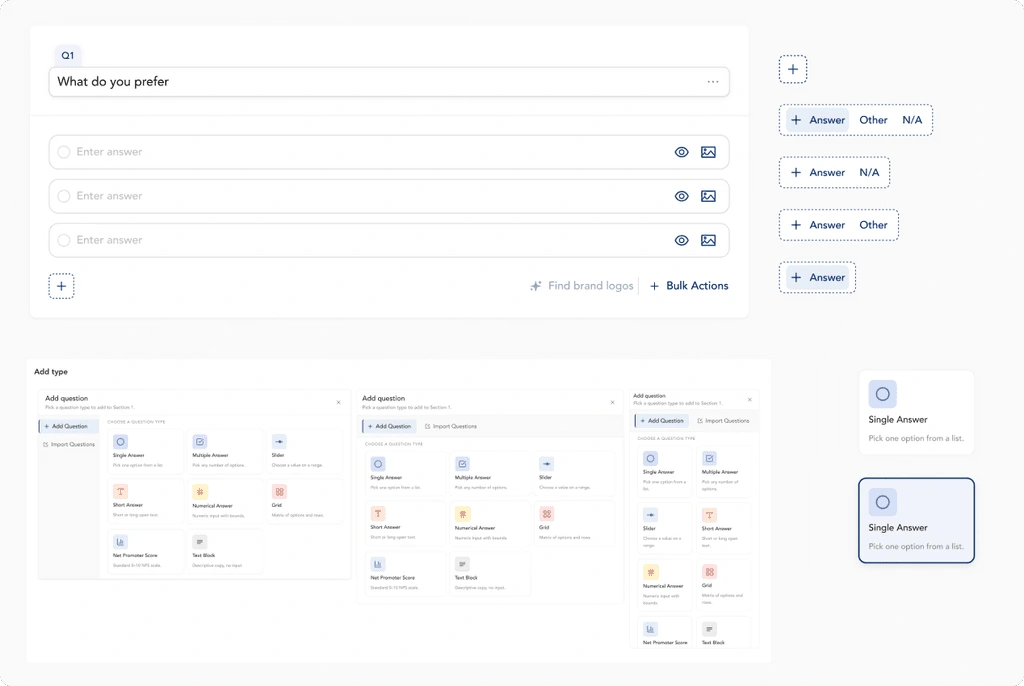Select Import Questions in left dialog's sidebar
1024x686 pixels.
click(x=69, y=444)
